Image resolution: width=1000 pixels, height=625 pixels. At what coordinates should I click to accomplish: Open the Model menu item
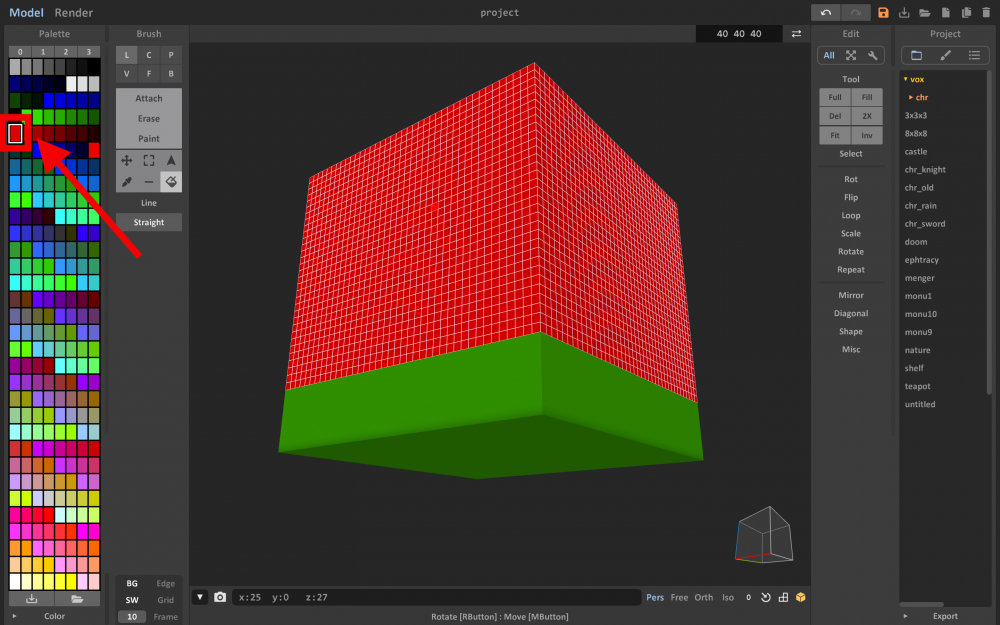[24, 12]
